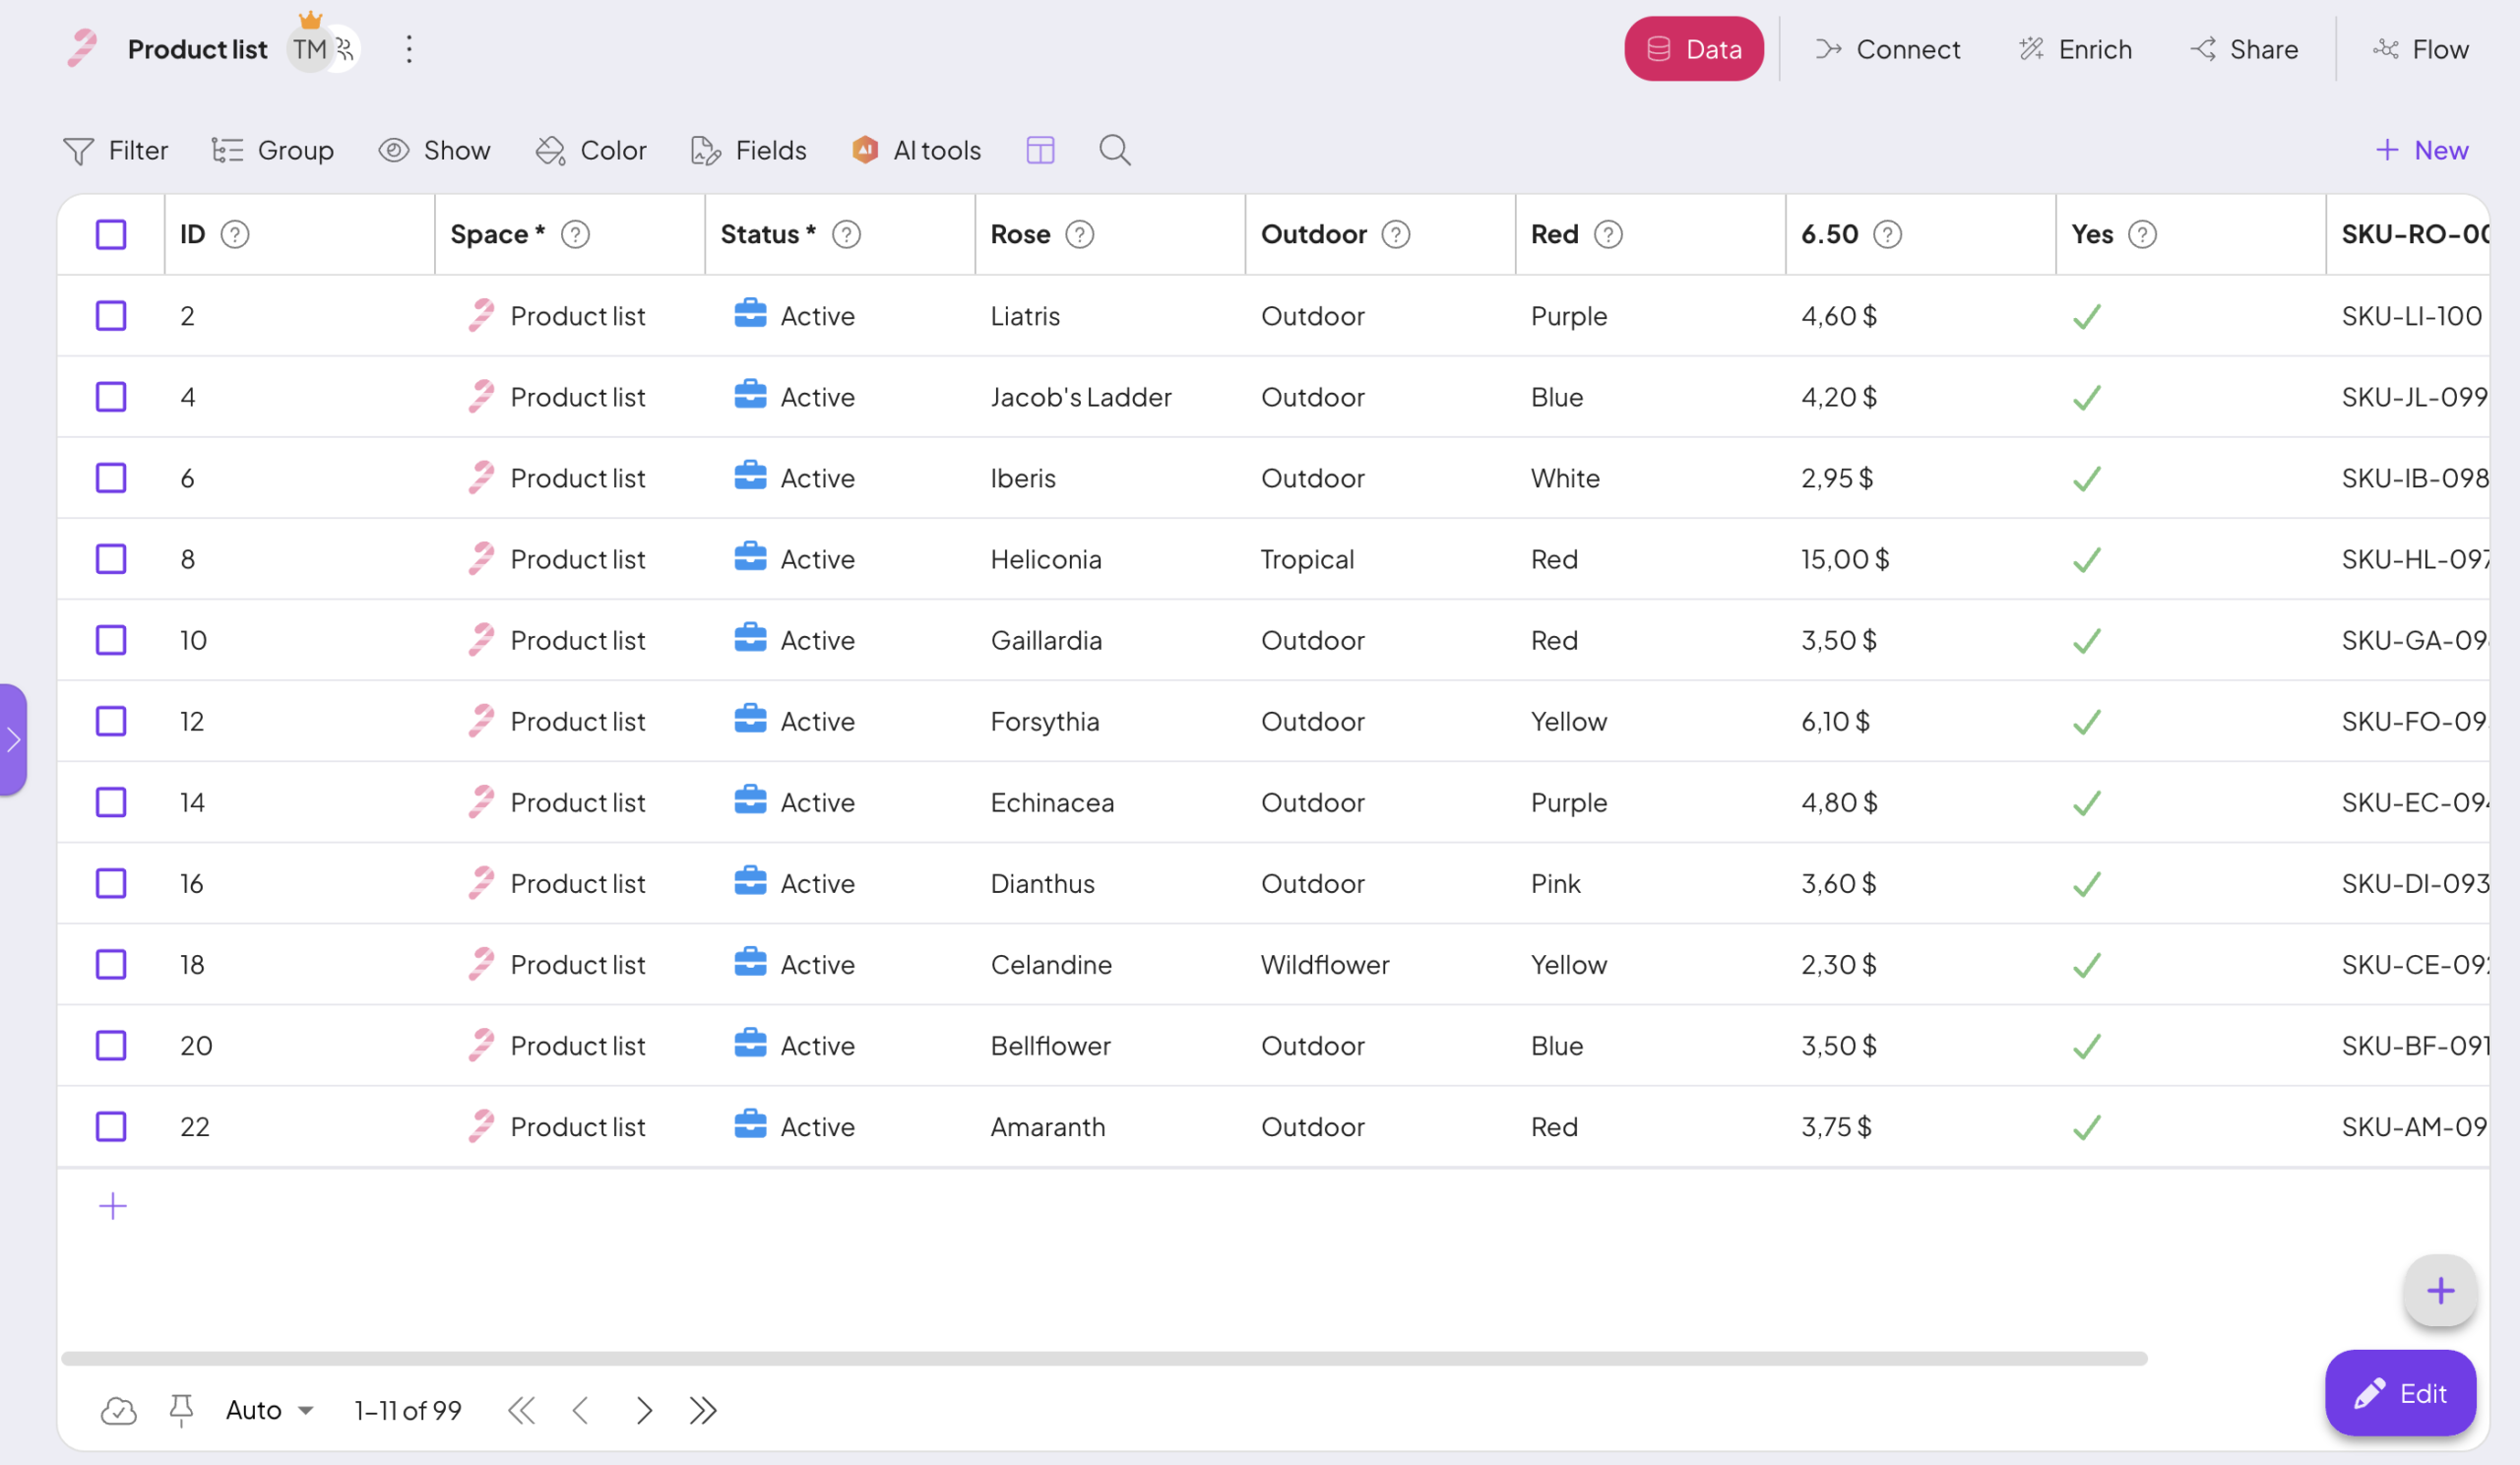Click the cloud sync status icon
Screen dimensions: 2520x1465
pyautogui.click(x=118, y=1410)
